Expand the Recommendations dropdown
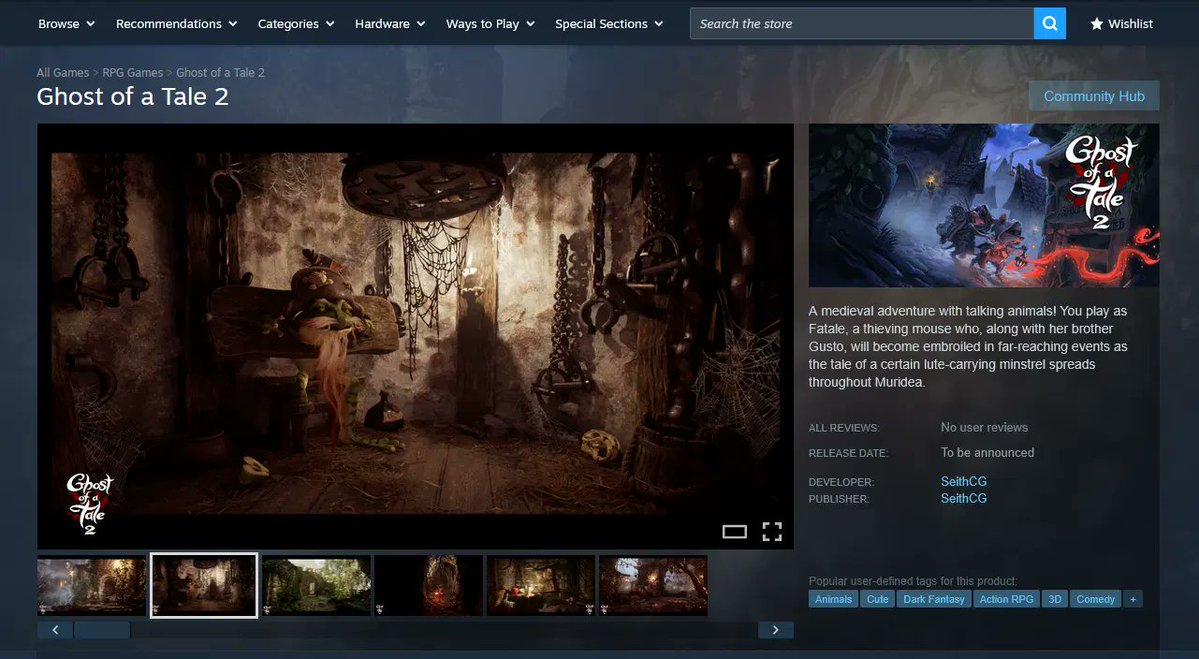The width and height of the screenshot is (1199, 659). 177,24
